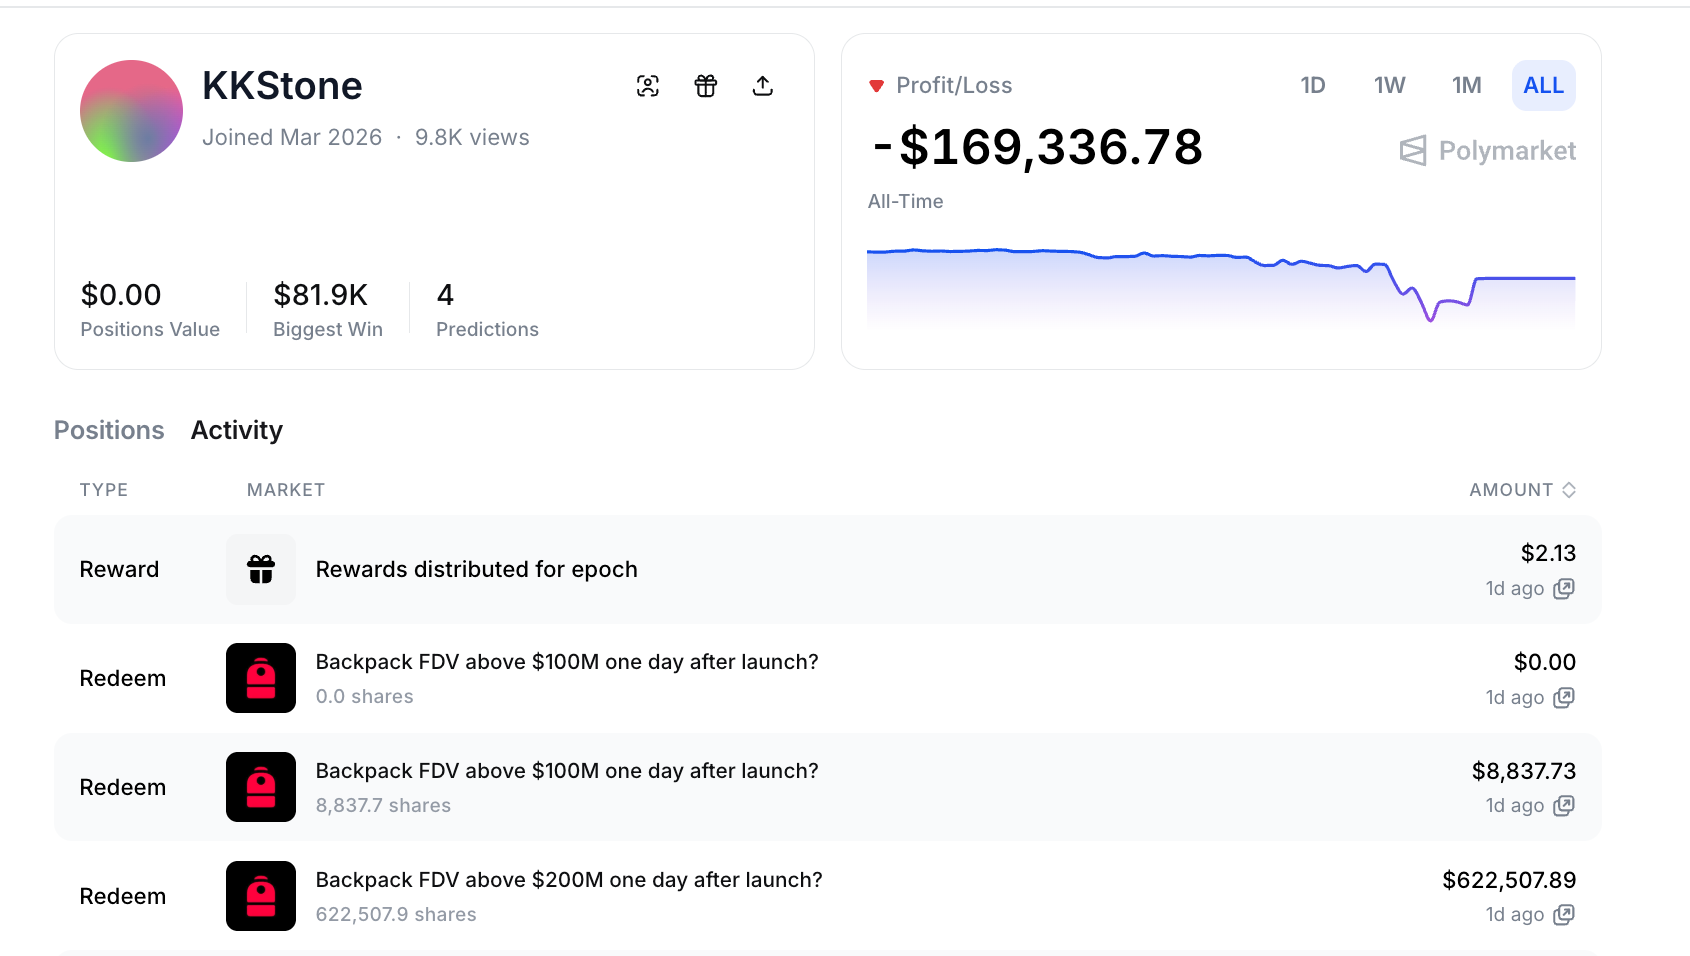The width and height of the screenshot is (1690, 956).
Task: Select the 1M time range
Action: tap(1466, 86)
